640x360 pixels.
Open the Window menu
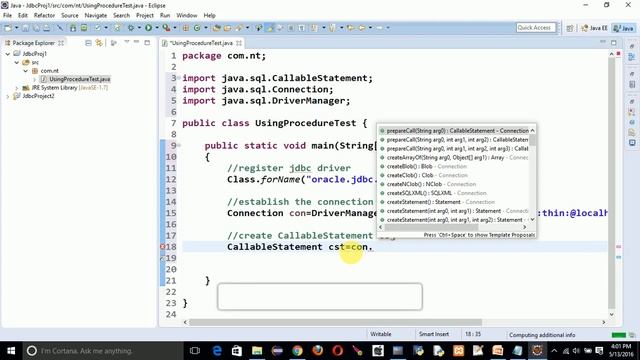tap(187, 16)
